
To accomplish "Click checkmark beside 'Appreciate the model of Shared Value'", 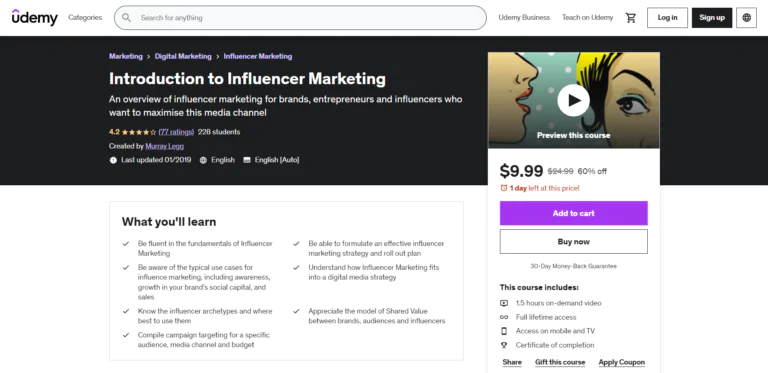I will 296,311.
